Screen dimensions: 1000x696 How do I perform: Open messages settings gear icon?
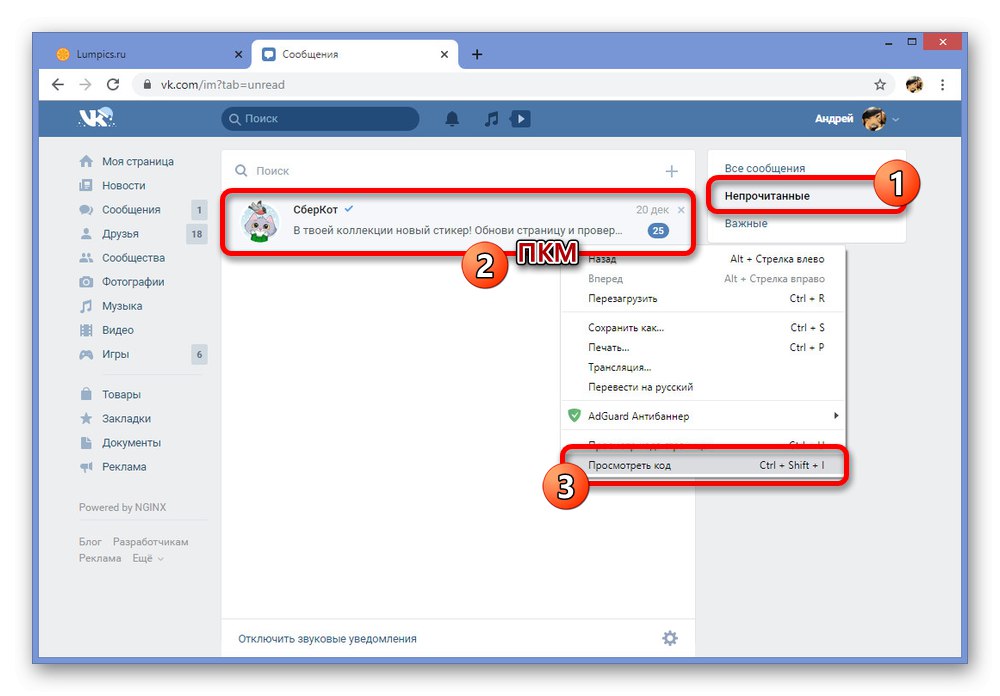[x=670, y=638]
